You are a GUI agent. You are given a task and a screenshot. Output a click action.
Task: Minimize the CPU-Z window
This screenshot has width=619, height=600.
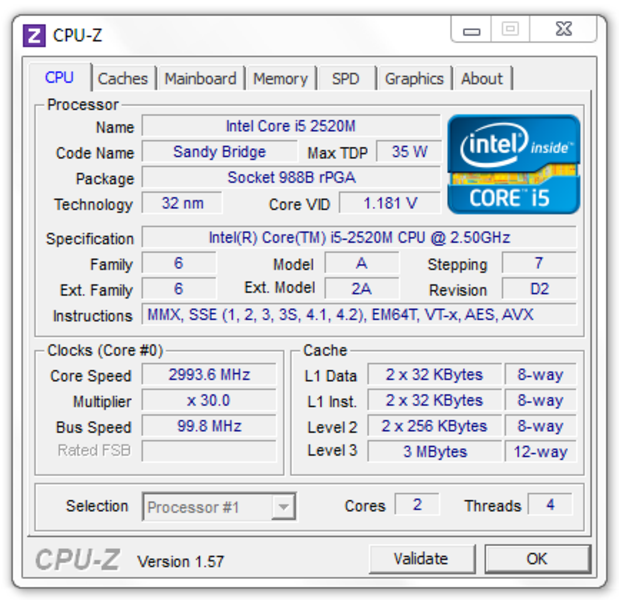(471, 29)
